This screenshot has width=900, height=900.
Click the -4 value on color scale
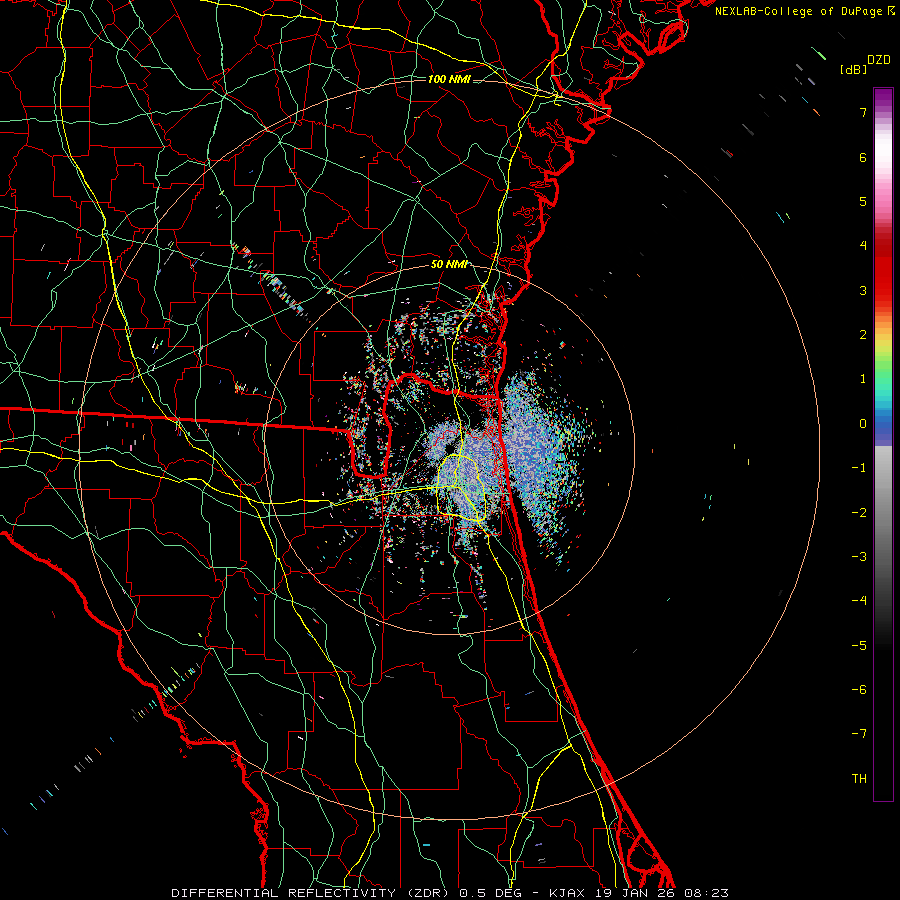[859, 601]
